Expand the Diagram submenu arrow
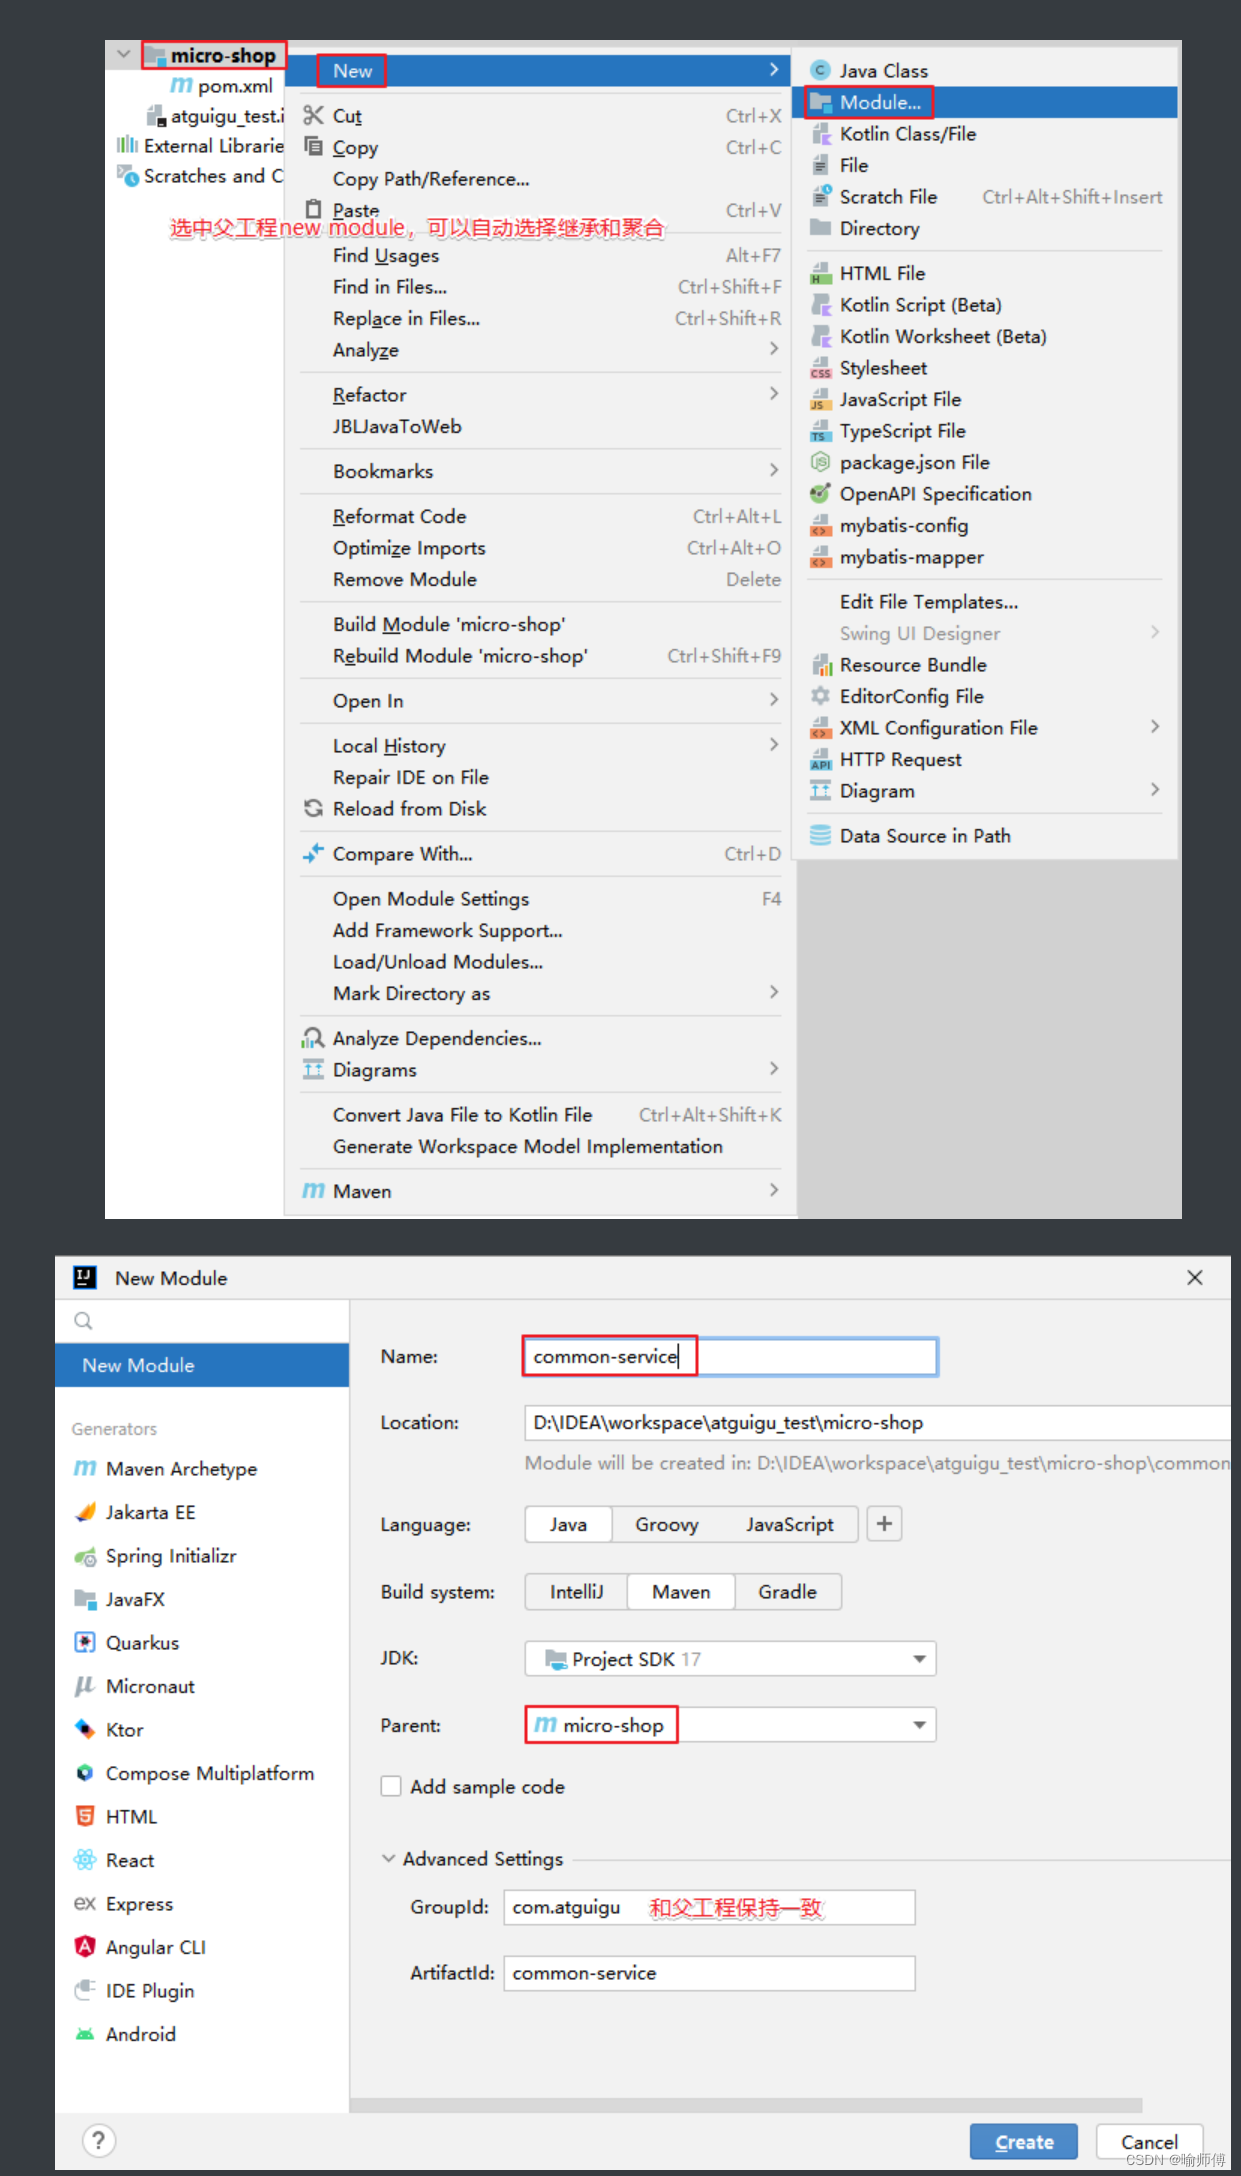Viewport: 1241px width, 2176px height. coord(1155,789)
